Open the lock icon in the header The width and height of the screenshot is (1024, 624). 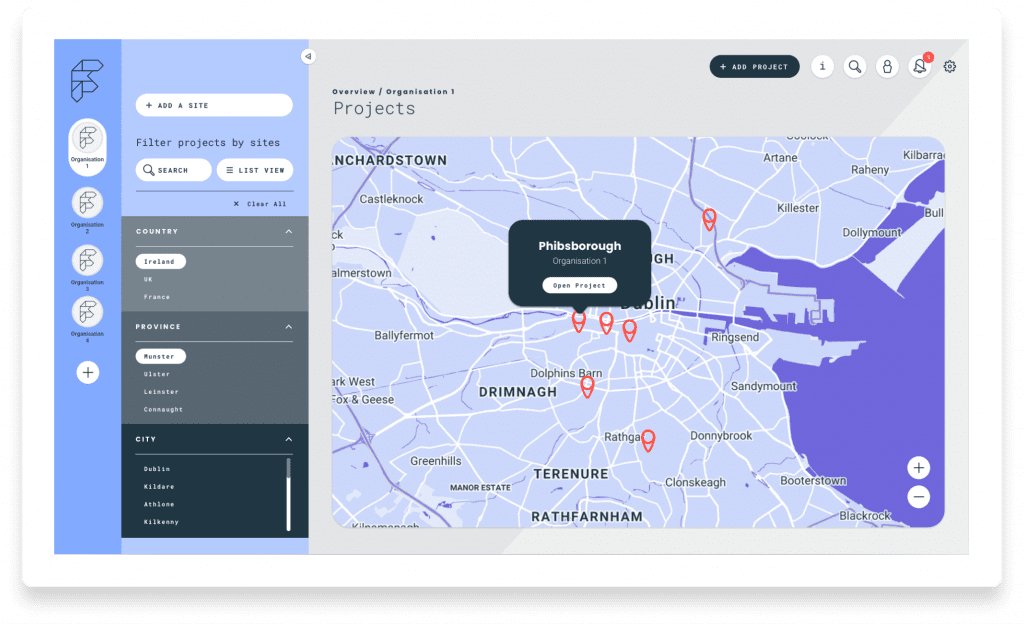click(x=887, y=67)
